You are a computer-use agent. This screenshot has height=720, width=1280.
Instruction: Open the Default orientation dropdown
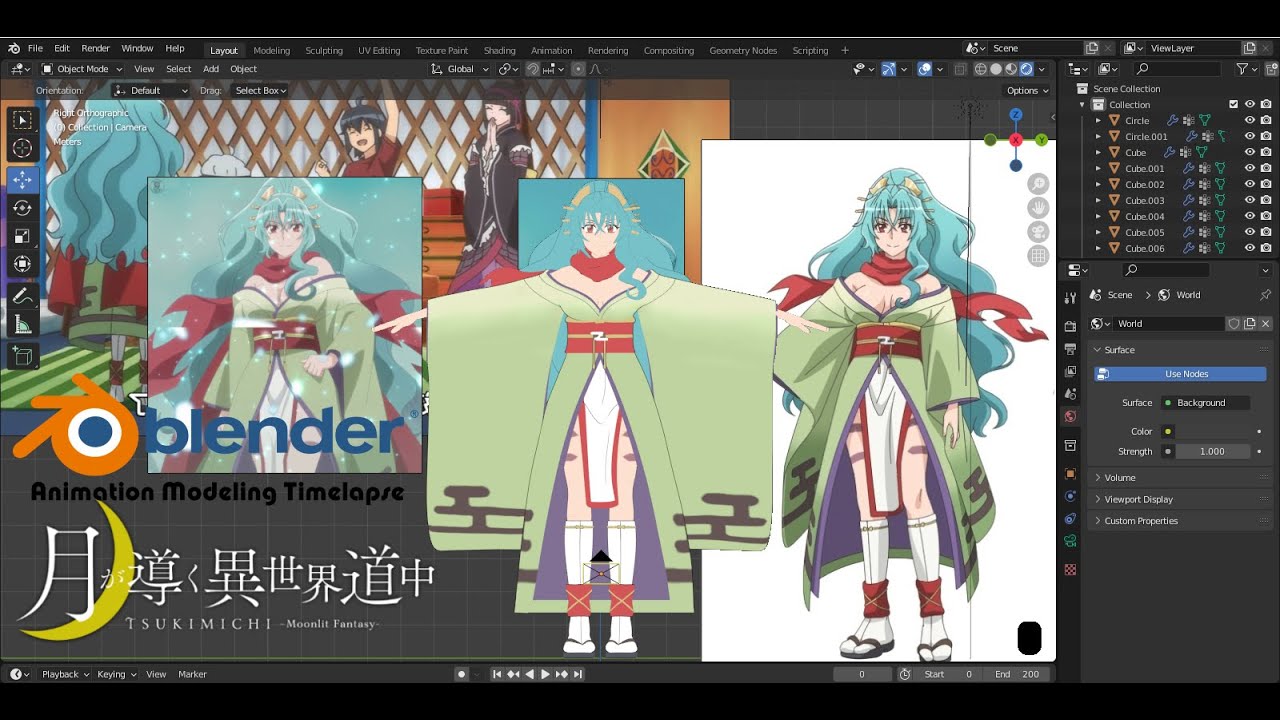pos(151,90)
